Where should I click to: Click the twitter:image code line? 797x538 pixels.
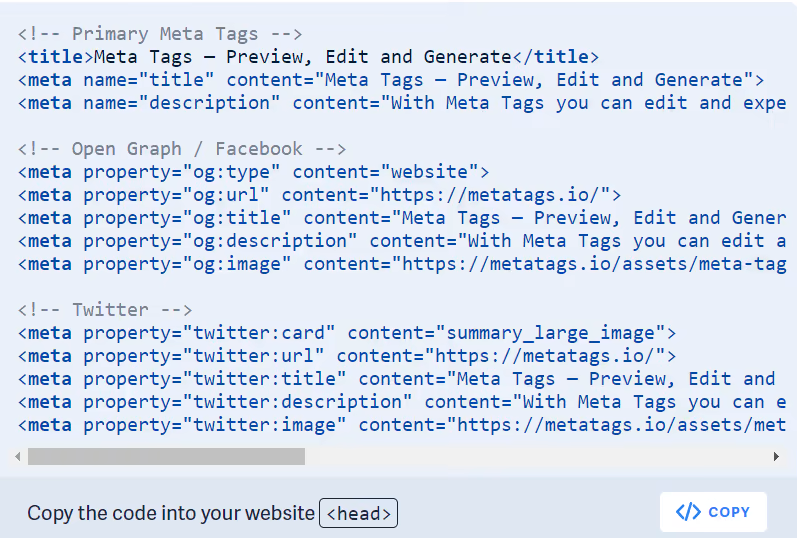[402, 425]
